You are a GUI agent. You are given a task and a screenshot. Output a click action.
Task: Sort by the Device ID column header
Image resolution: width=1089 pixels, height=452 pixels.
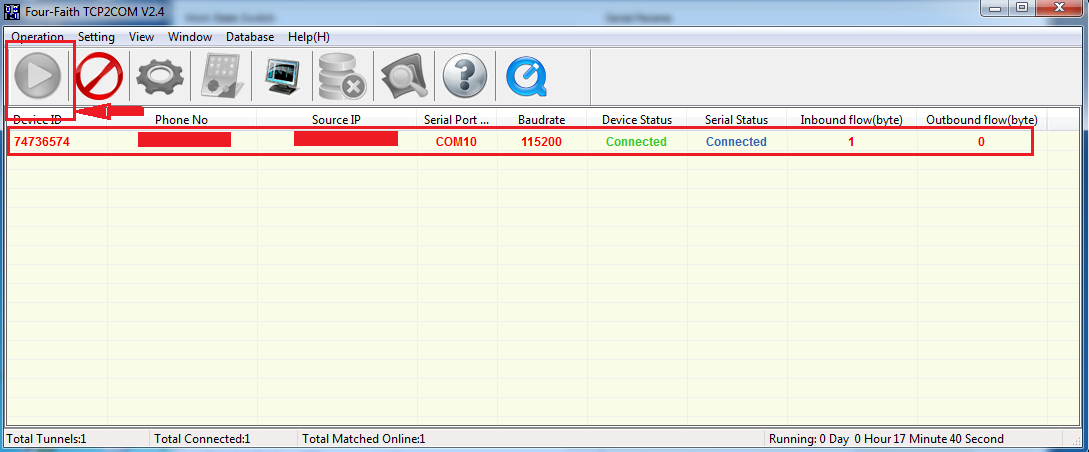pos(57,119)
